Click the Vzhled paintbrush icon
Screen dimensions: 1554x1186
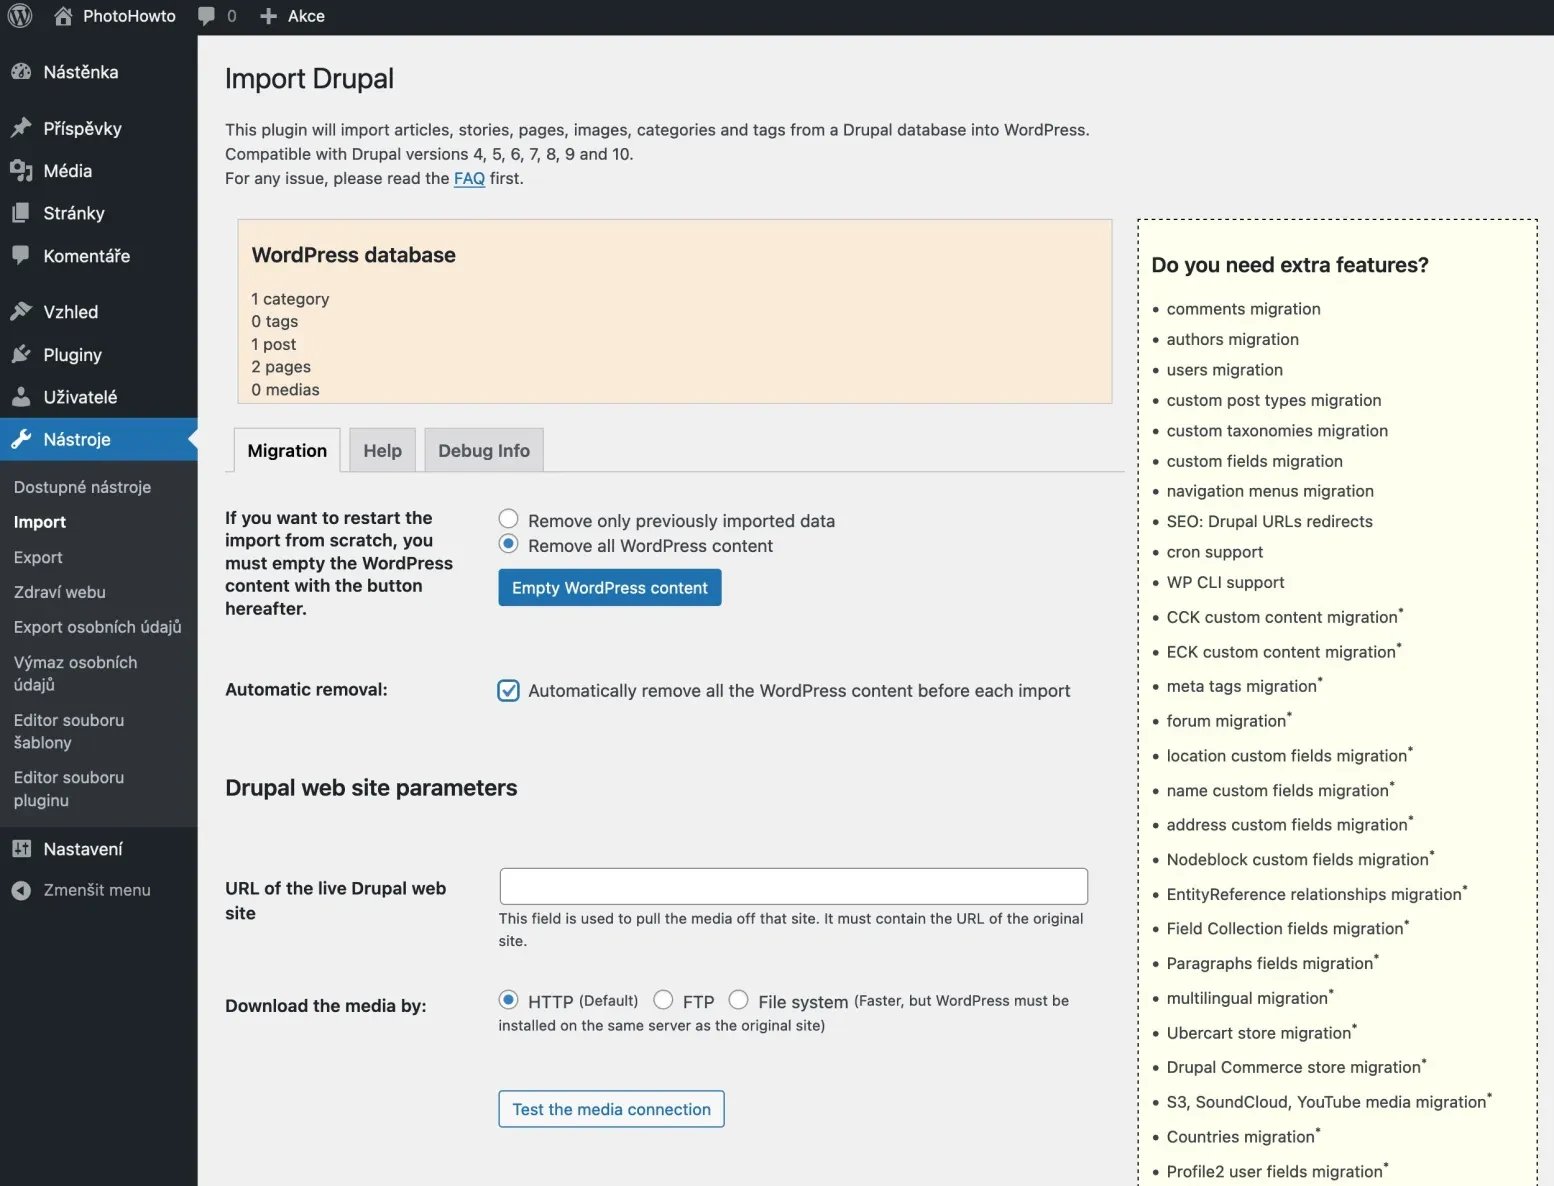[21, 312]
